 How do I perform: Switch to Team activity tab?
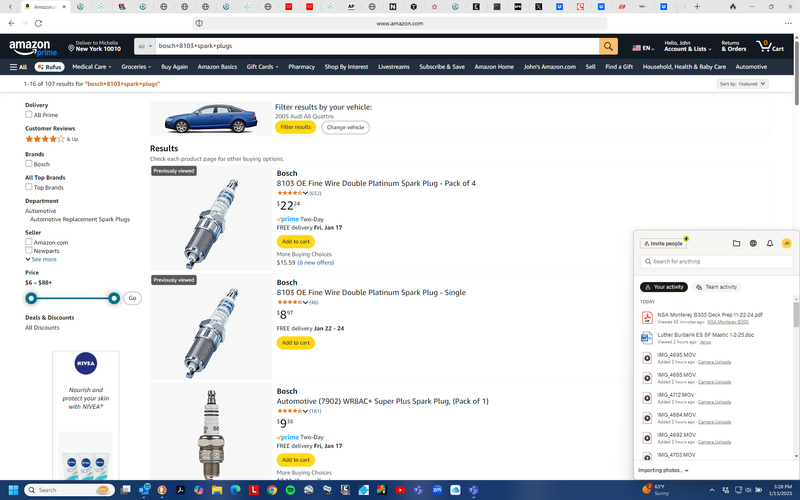tap(716, 287)
